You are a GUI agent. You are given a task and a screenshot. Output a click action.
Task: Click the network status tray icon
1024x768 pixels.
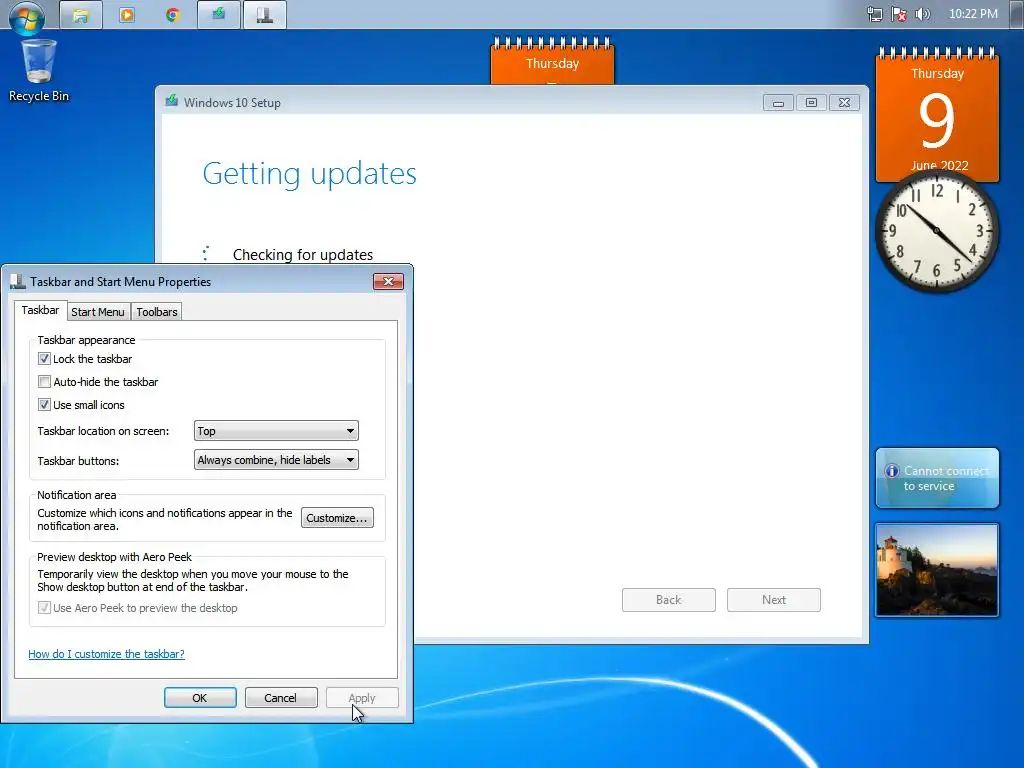pos(874,14)
